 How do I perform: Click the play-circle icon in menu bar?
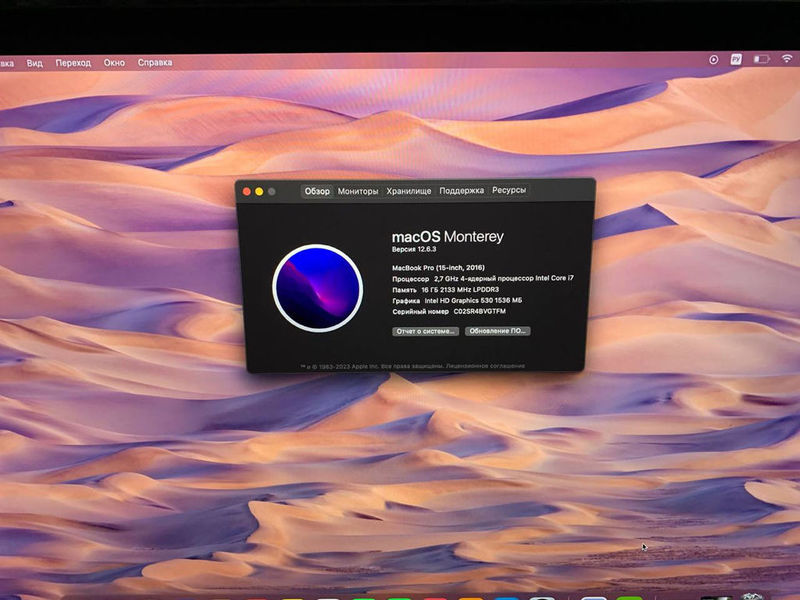click(713, 60)
